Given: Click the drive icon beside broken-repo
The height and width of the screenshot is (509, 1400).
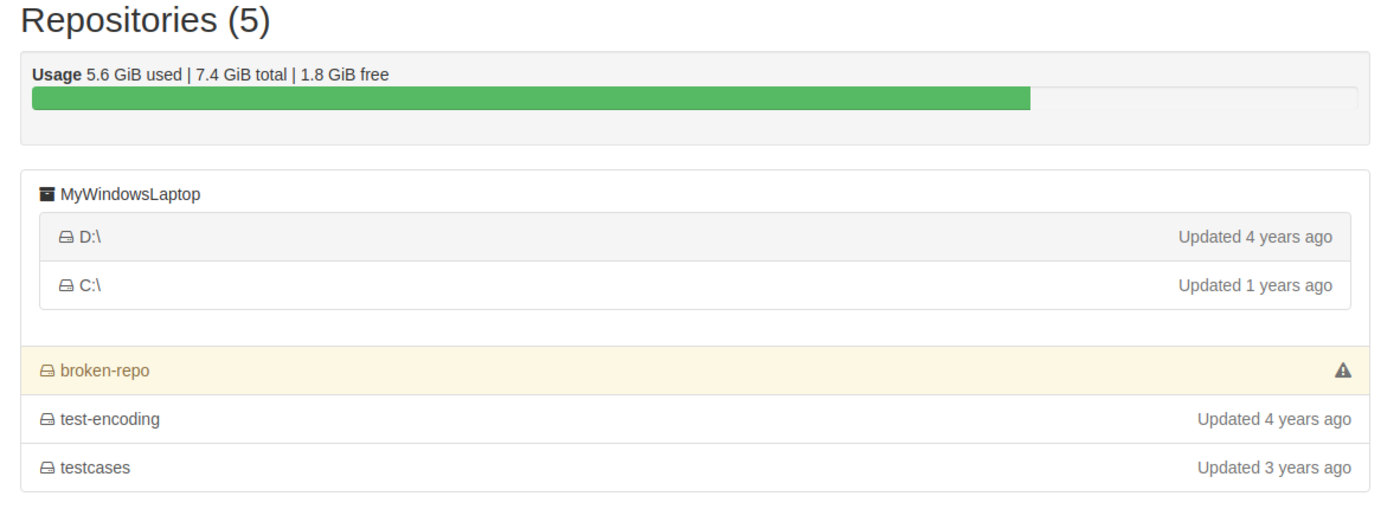Looking at the screenshot, I should click(x=47, y=371).
